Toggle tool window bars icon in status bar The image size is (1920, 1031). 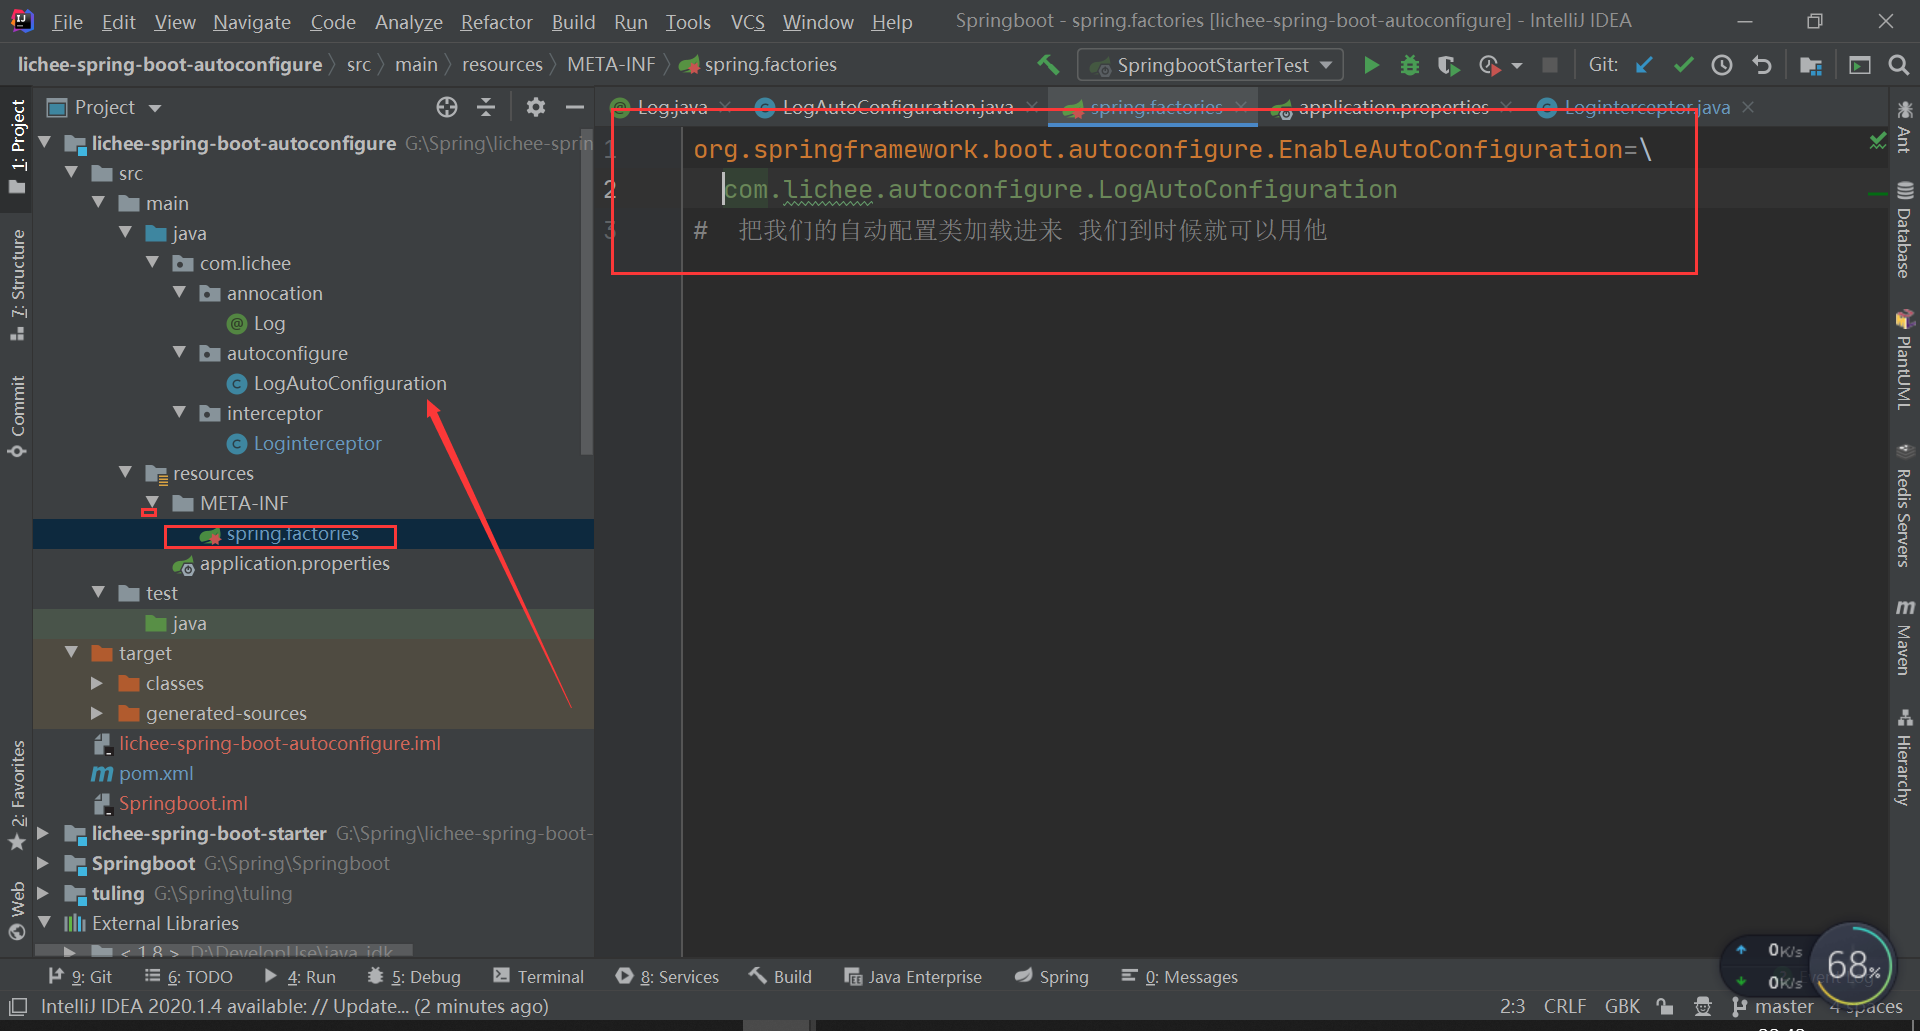pyautogui.click(x=18, y=1006)
